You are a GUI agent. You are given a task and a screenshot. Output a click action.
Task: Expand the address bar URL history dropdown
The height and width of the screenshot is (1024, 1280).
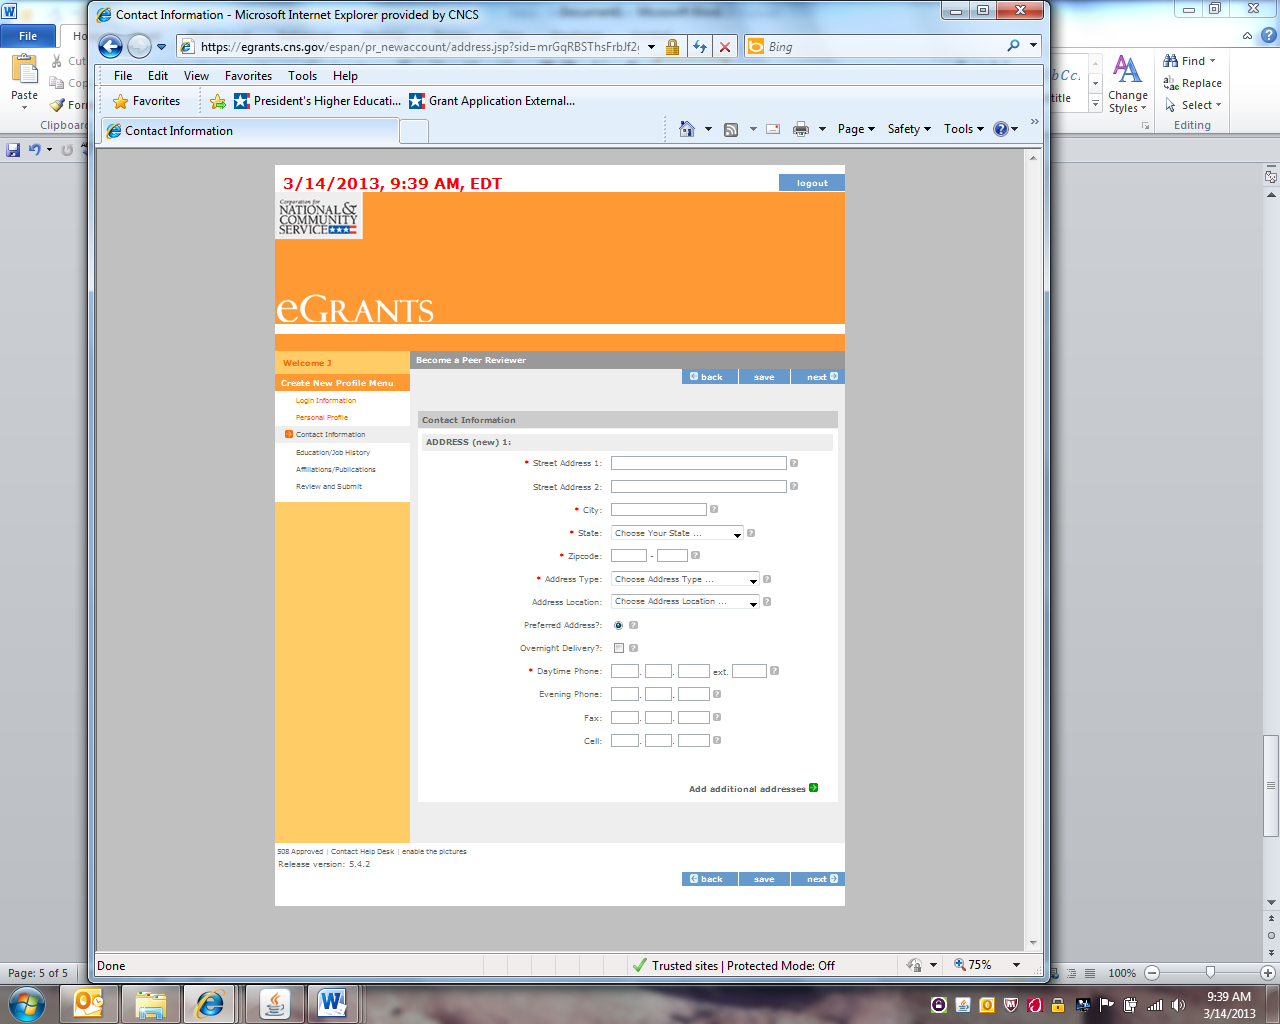tap(651, 47)
